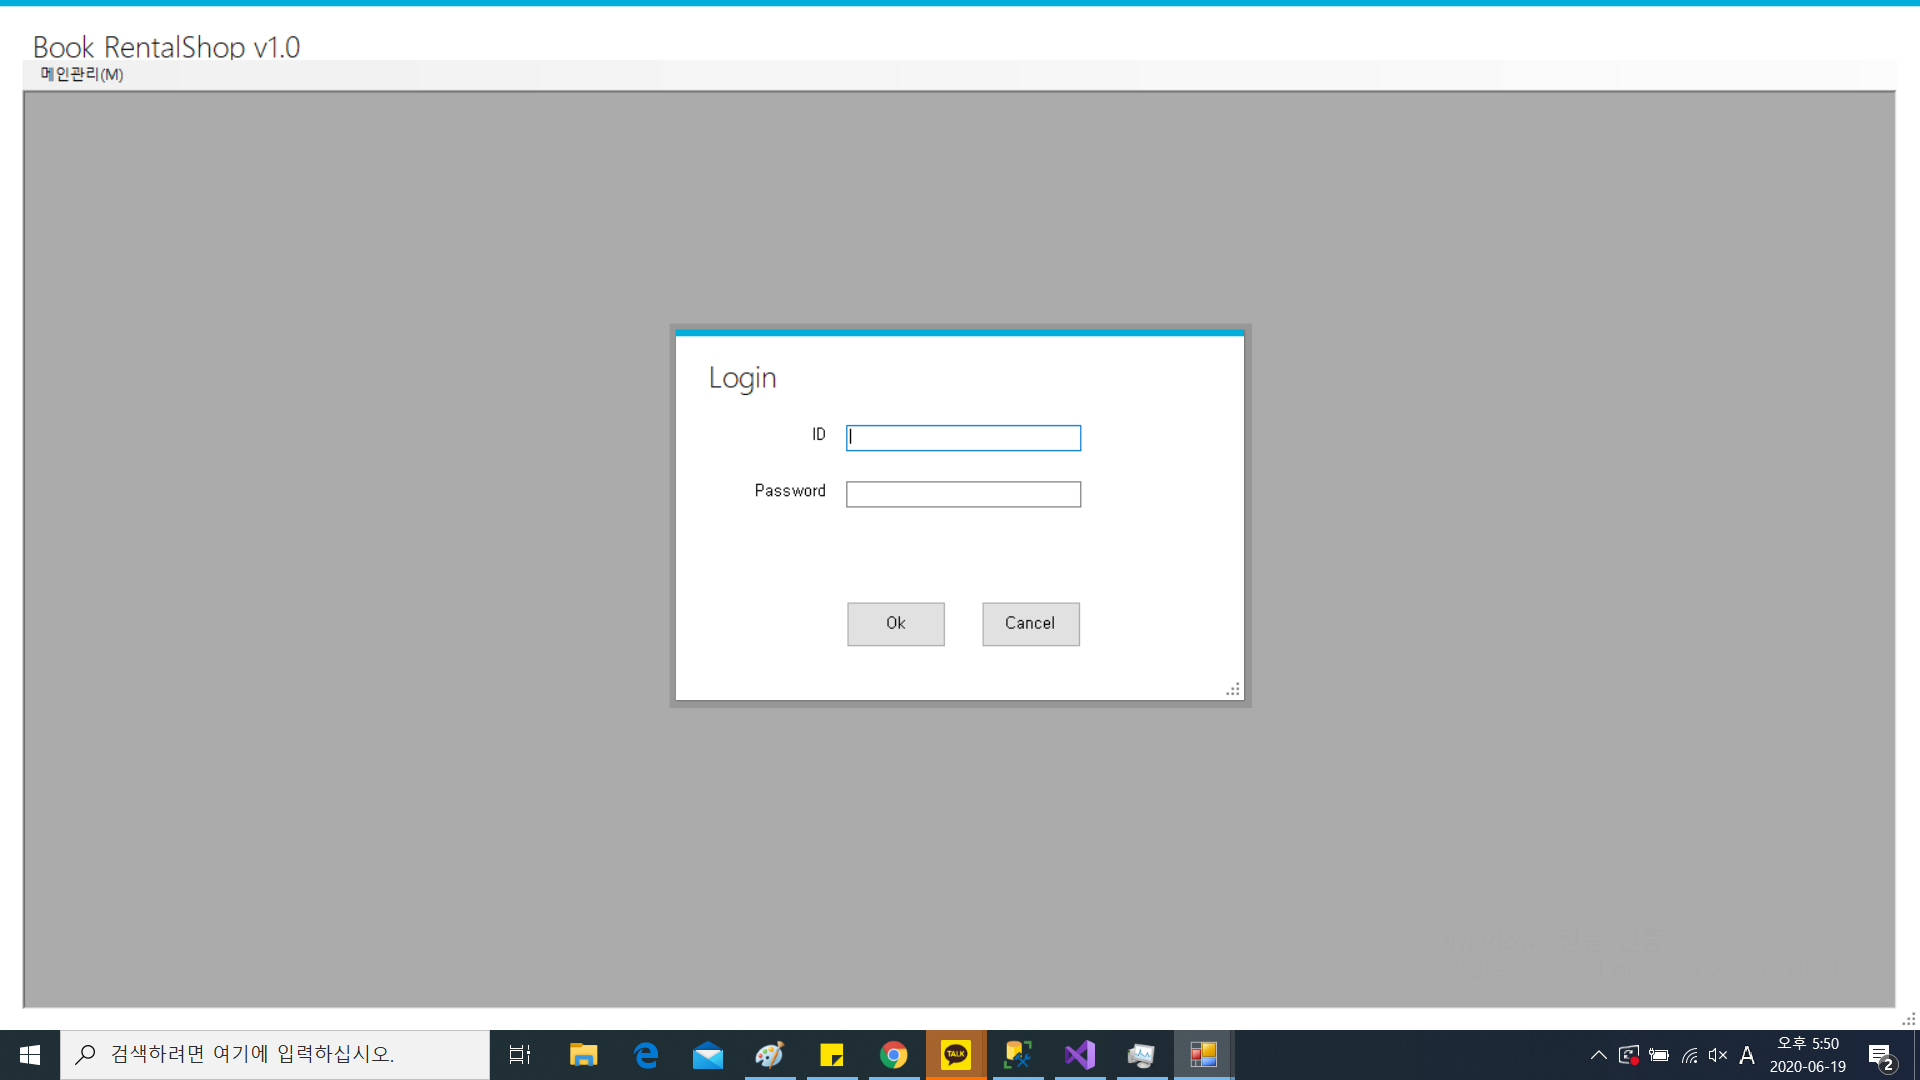Focus the ID text field
The width and height of the screenshot is (1920, 1080).
coord(963,437)
